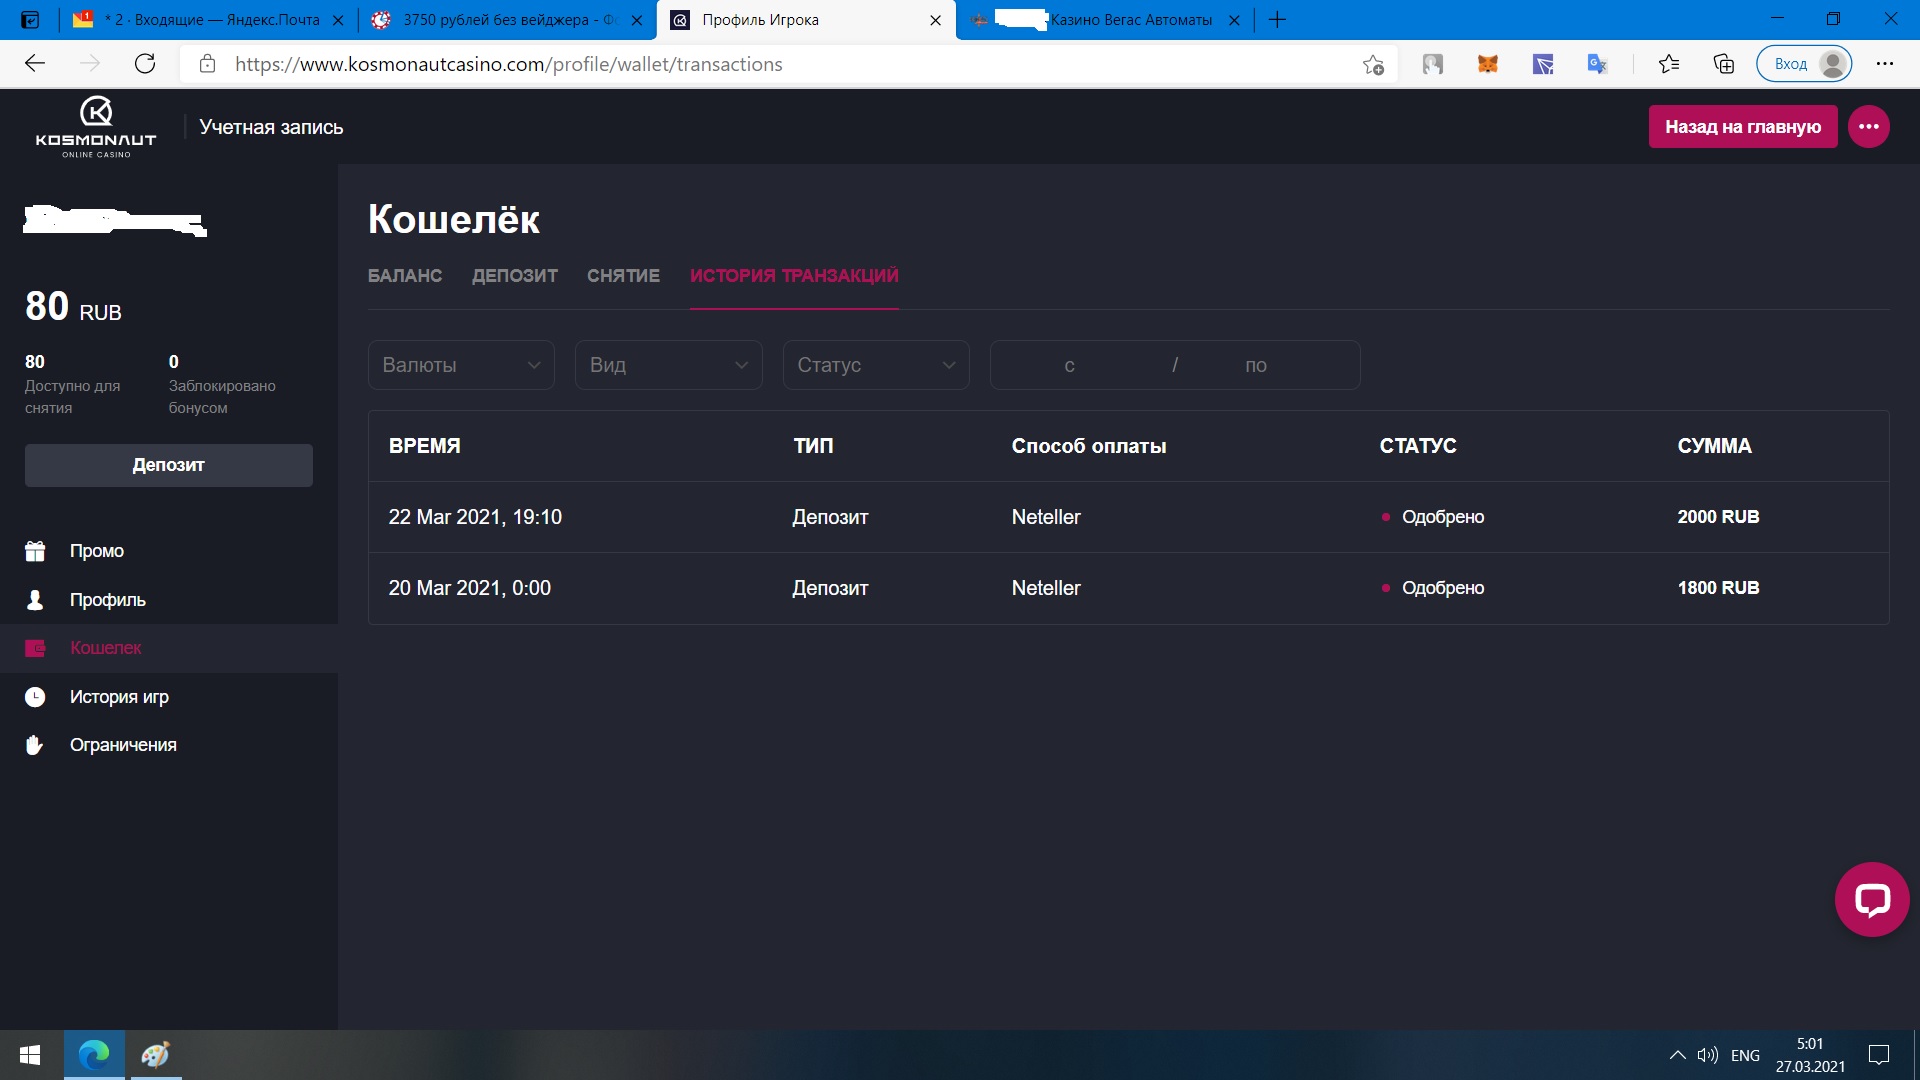
Task: Open browser Settings and more menu
Action: pos(1885,64)
